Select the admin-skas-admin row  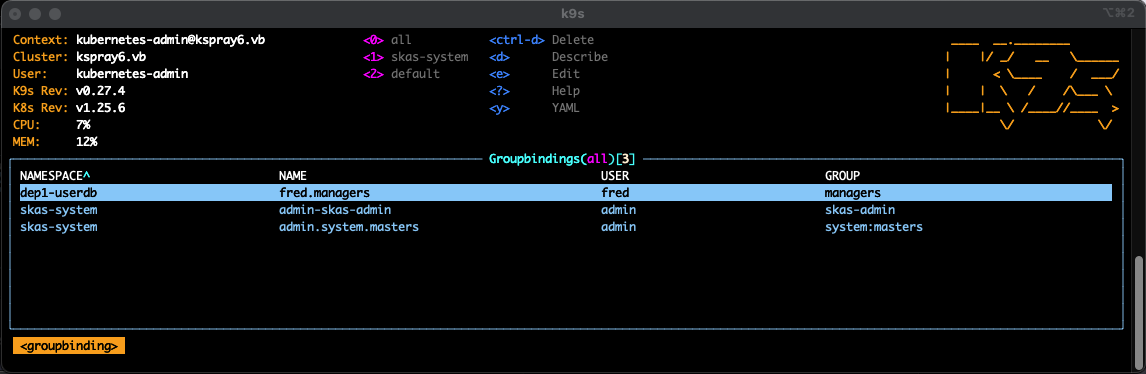click(566, 210)
